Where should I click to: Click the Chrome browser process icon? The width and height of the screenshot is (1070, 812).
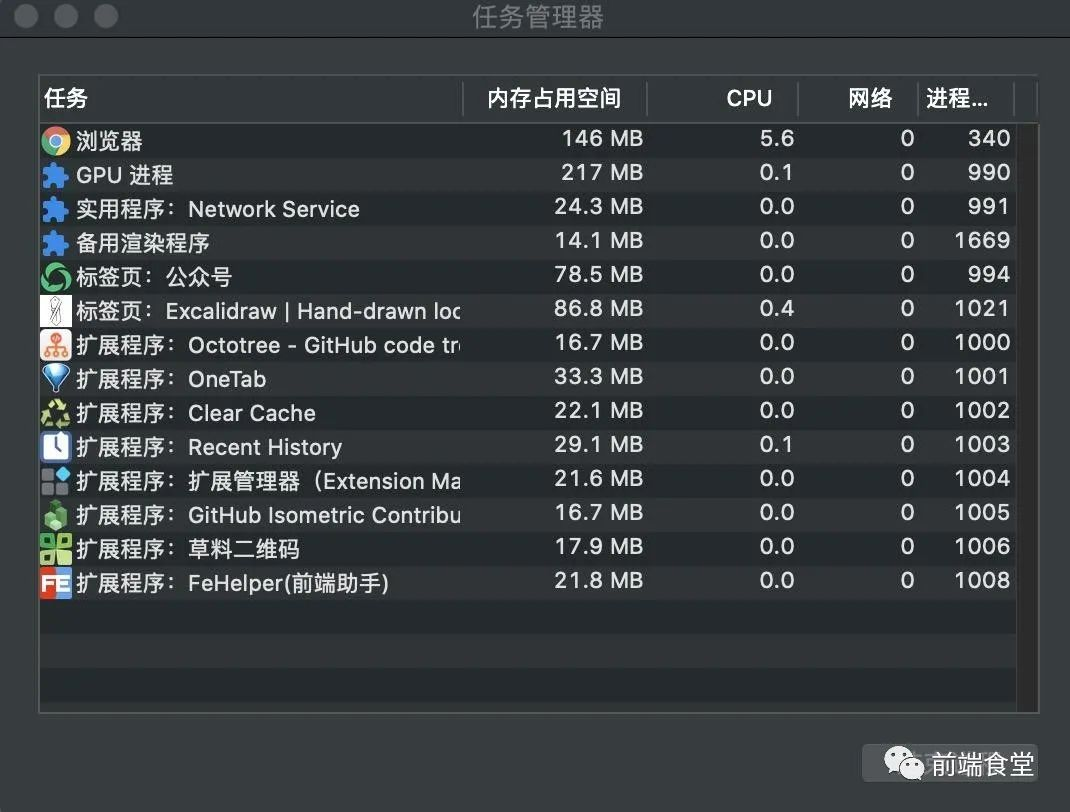(x=56, y=141)
